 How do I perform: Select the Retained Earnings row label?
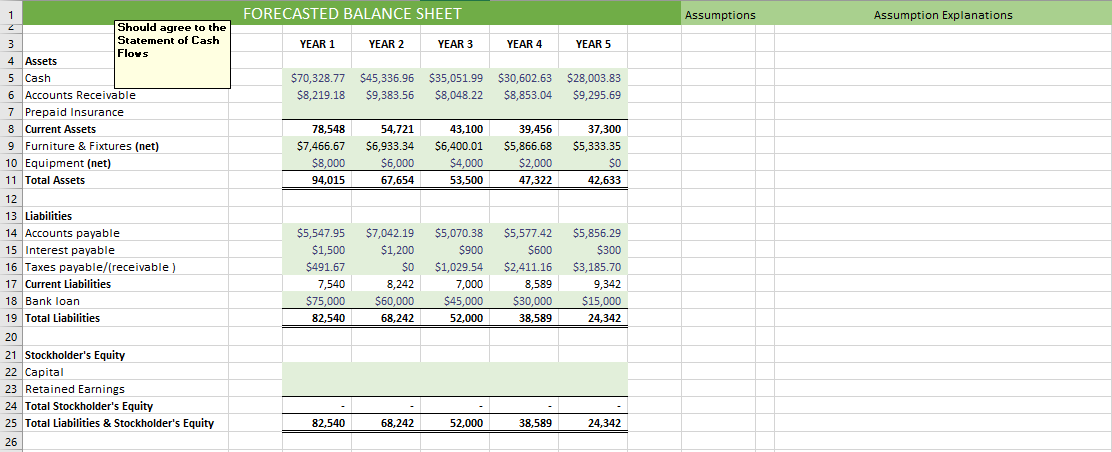coord(74,389)
